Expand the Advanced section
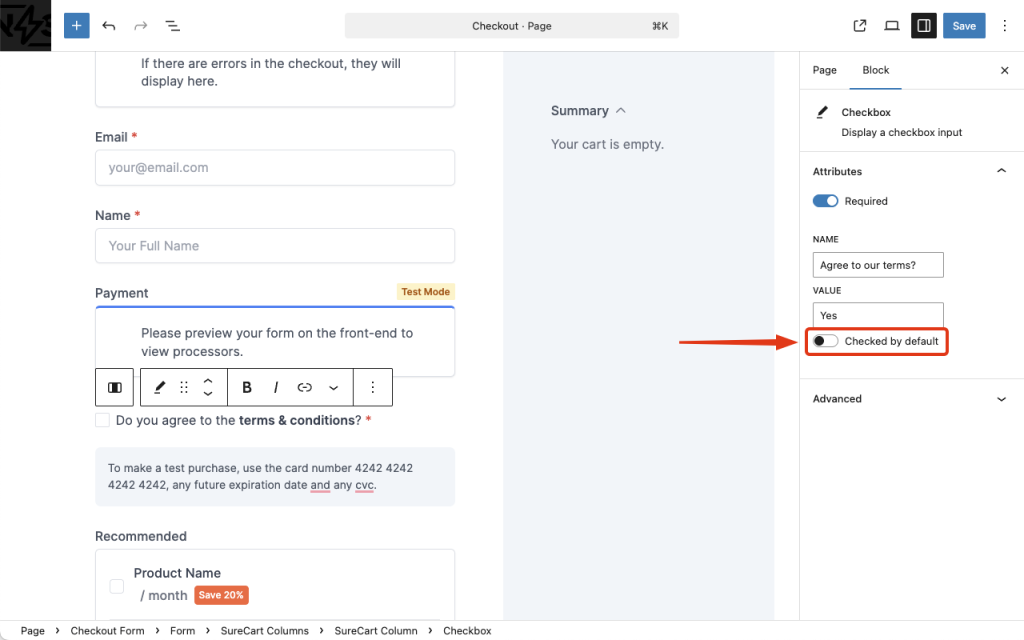1024x640 pixels. coord(1001,398)
